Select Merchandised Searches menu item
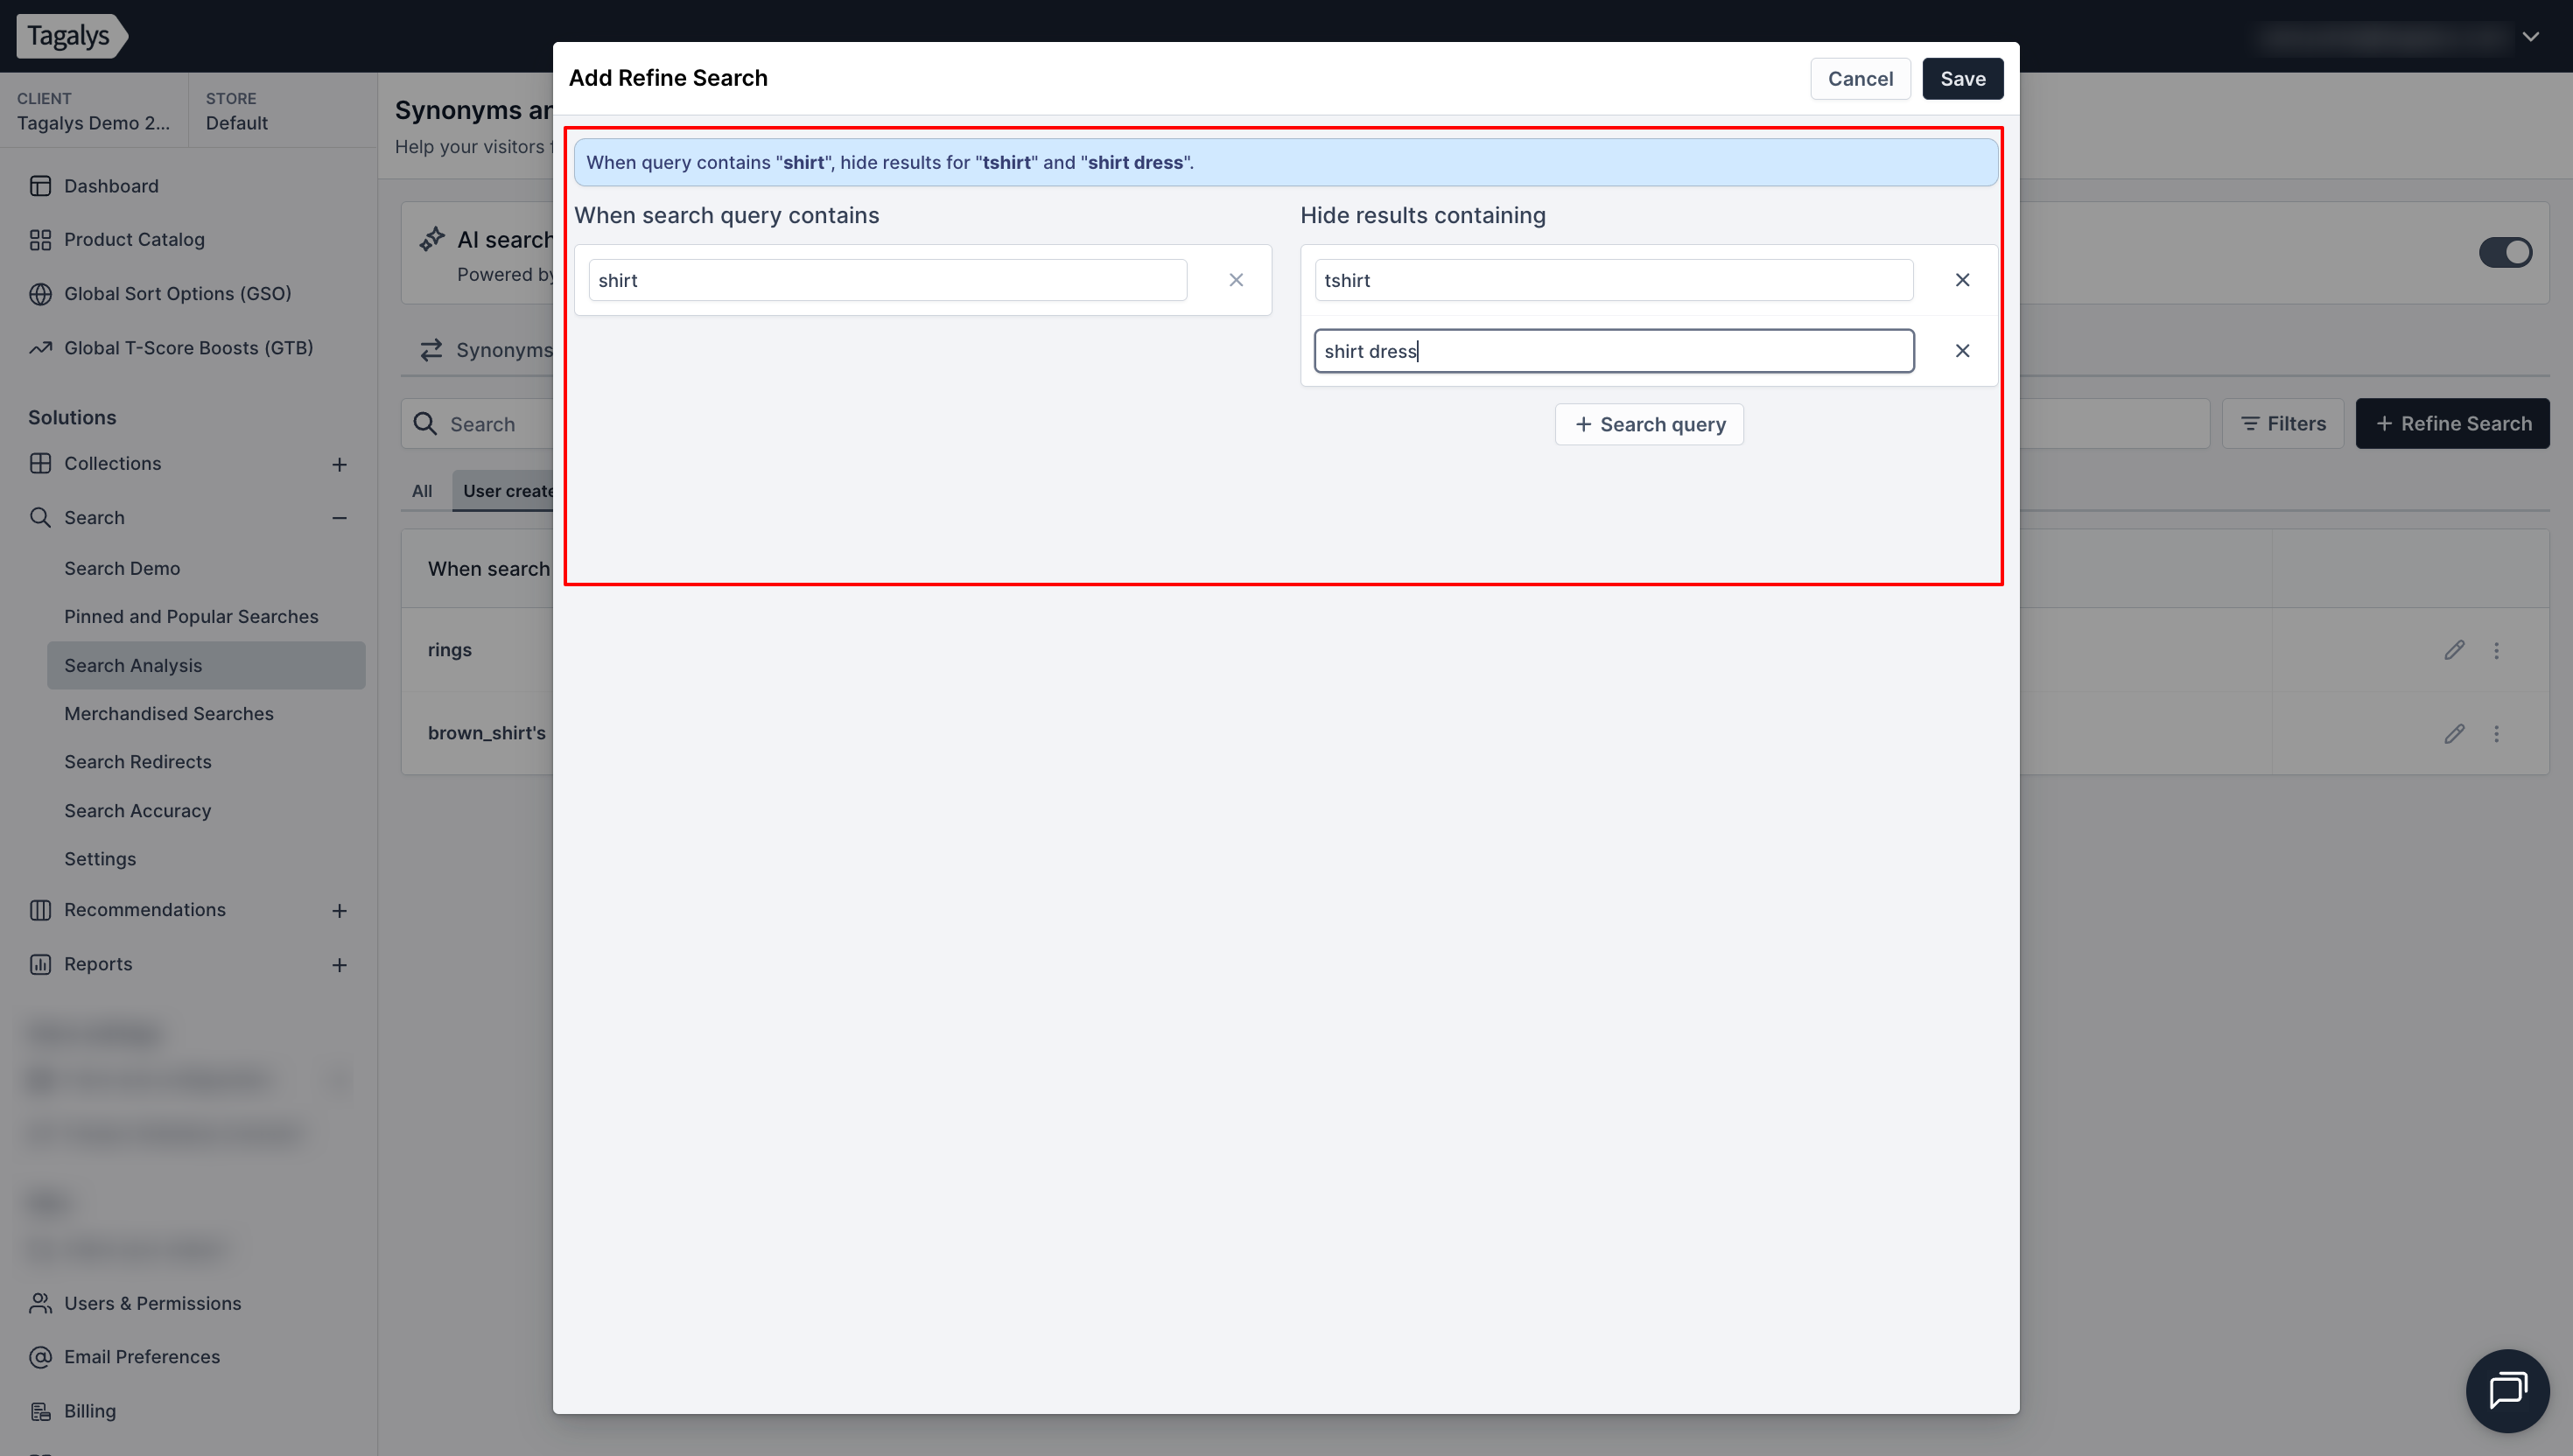 click(168, 713)
